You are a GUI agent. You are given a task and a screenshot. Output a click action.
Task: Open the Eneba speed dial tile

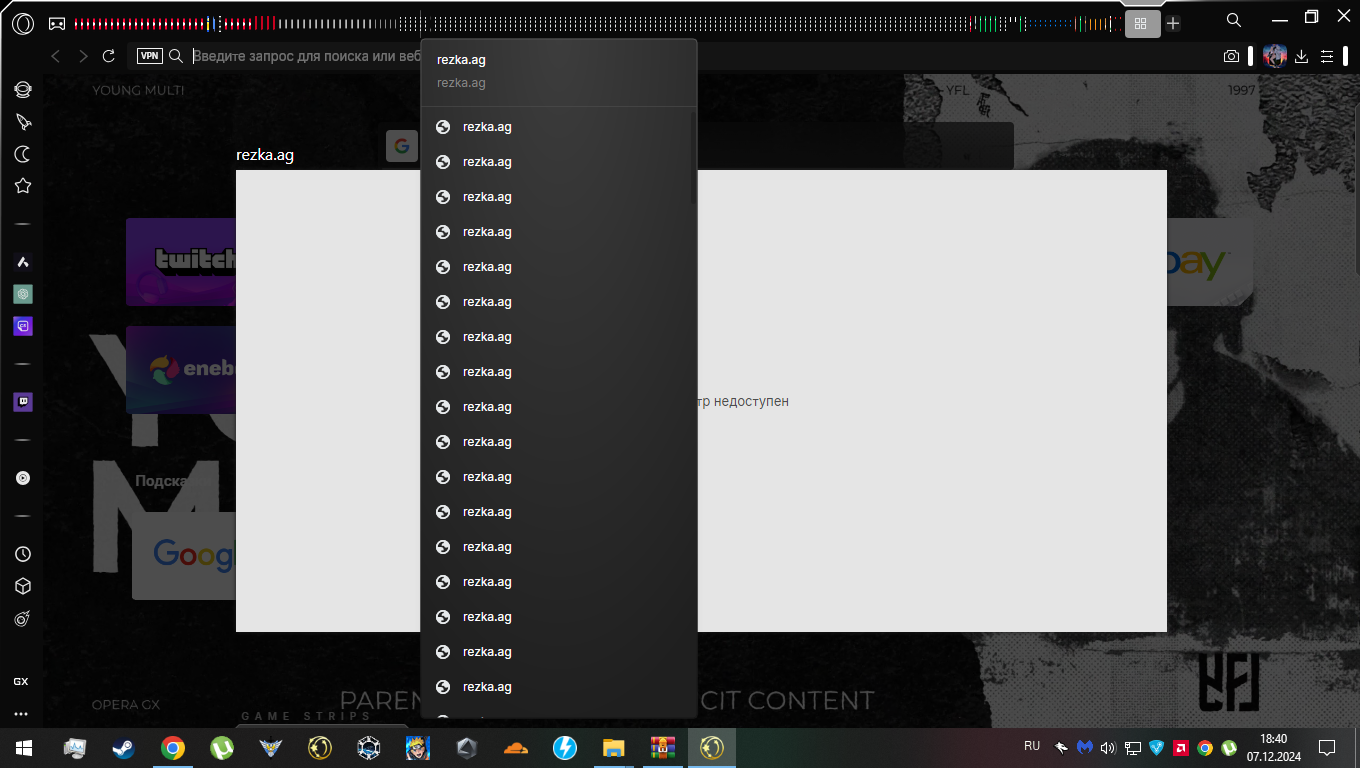181,369
